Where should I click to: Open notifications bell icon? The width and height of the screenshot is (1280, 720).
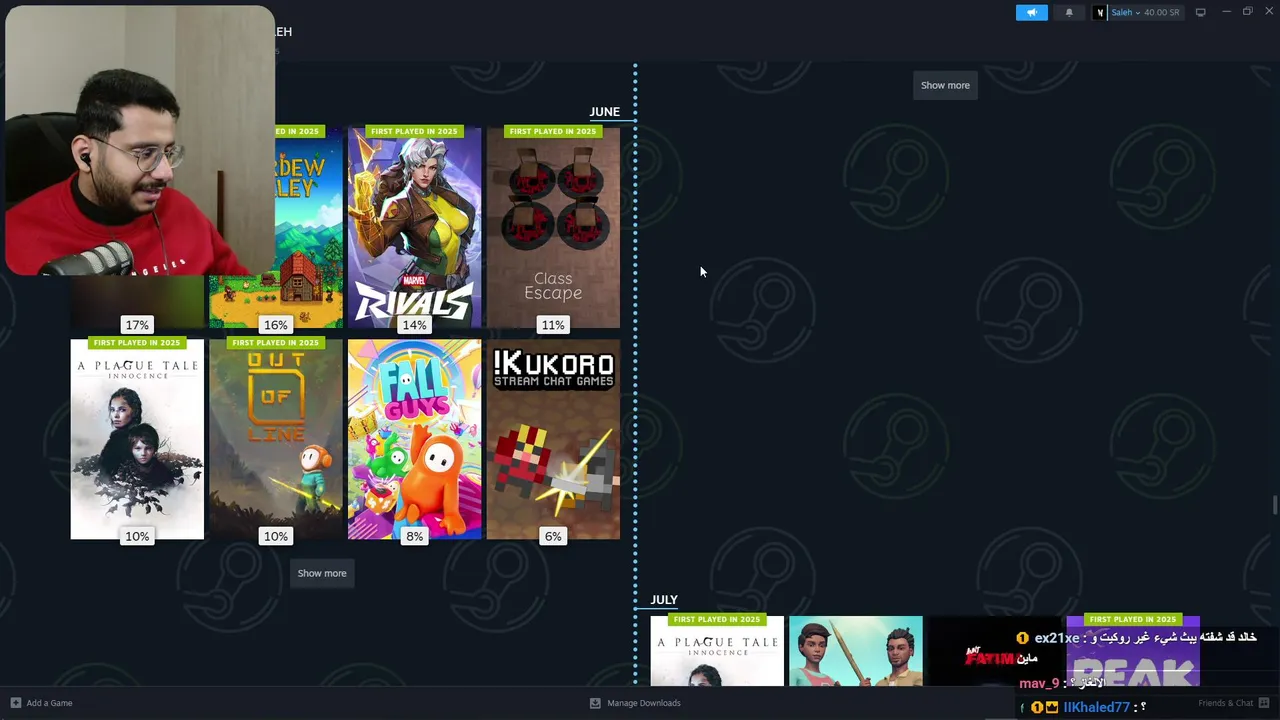click(1069, 12)
